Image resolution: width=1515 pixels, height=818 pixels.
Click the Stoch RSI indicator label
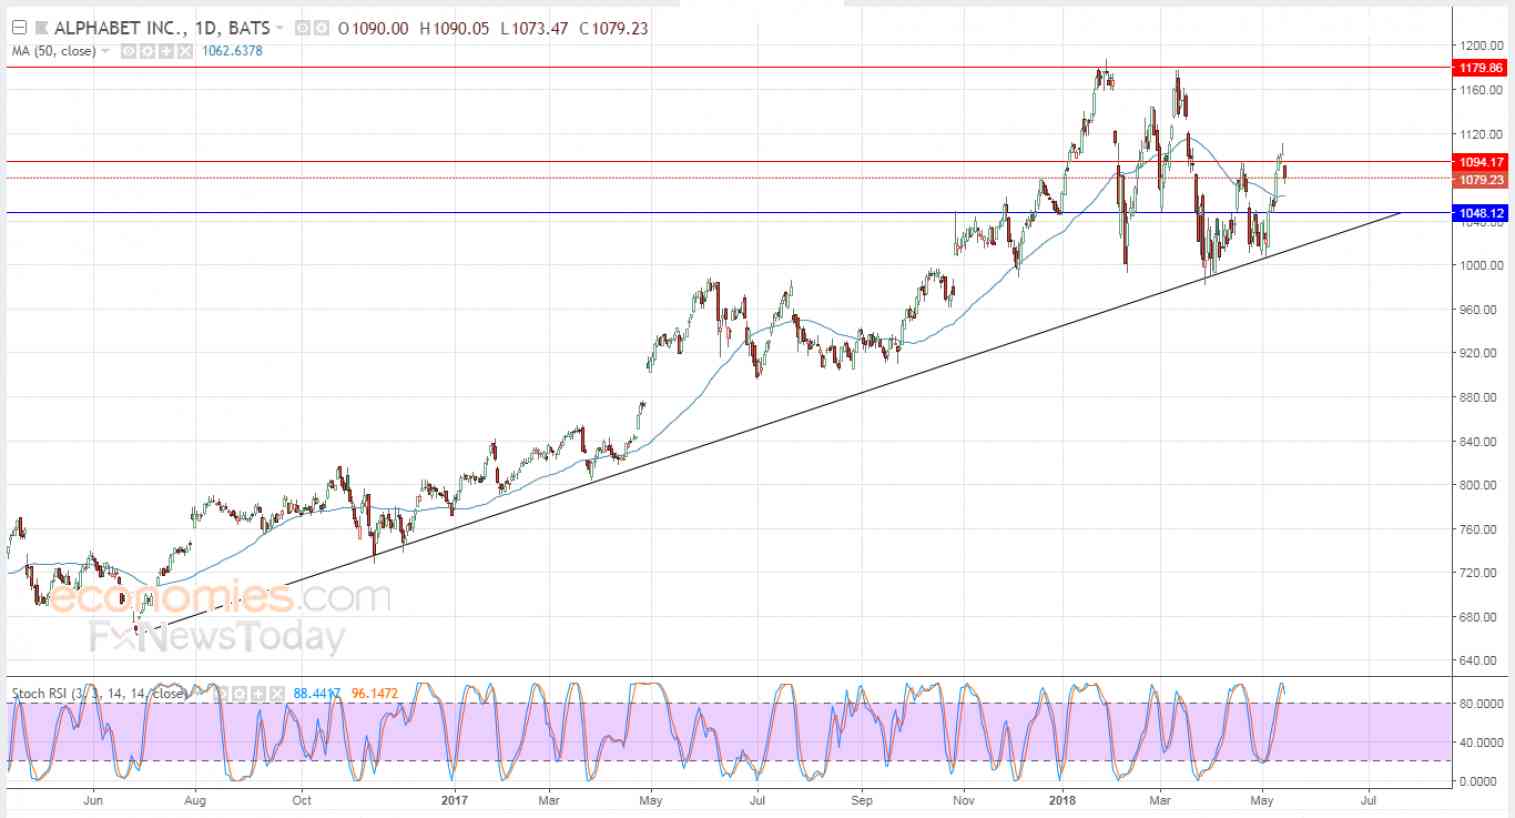98,693
